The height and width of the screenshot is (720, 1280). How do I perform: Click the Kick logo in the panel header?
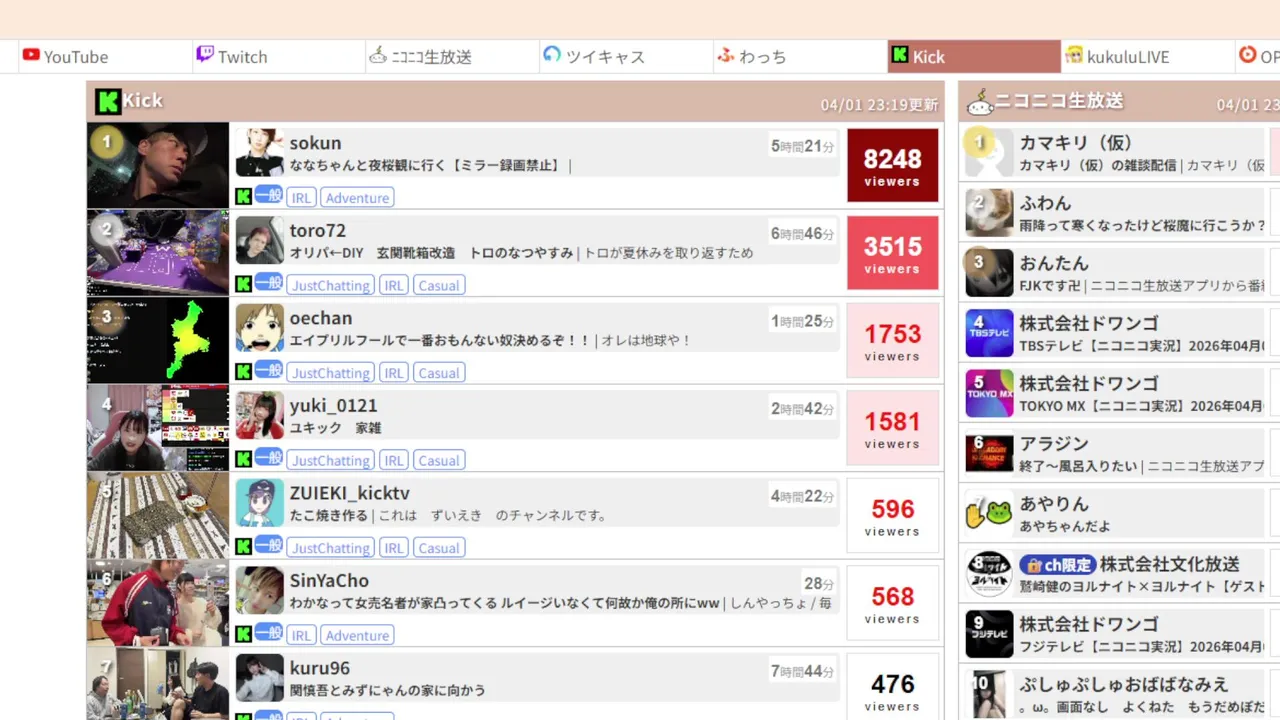click(x=107, y=101)
